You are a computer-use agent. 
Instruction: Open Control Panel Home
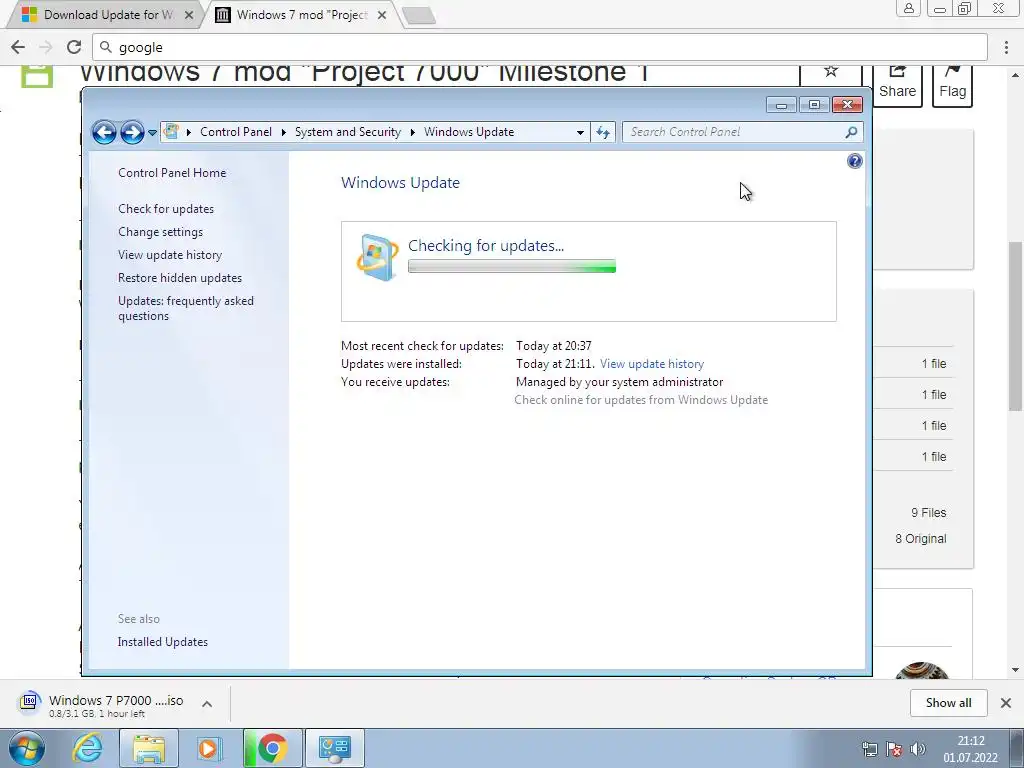click(x=172, y=172)
